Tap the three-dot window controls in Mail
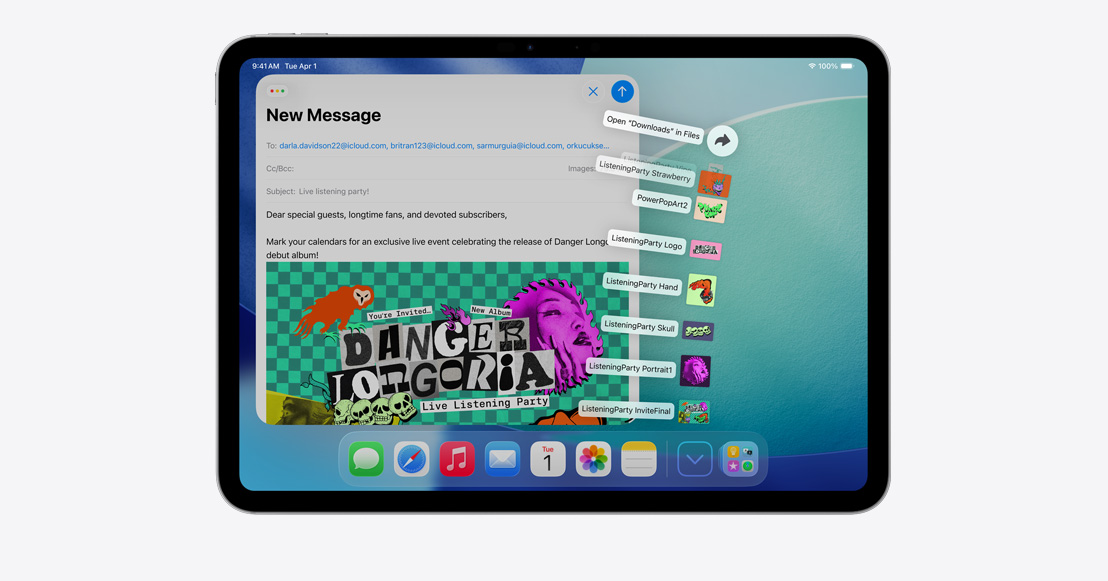This screenshot has height=581, width=1108. click(x=277, y=90)
